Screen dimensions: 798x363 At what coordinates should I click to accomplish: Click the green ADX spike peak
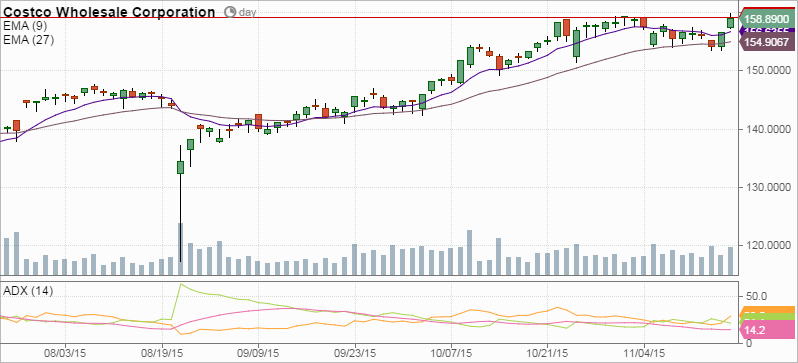point(181,284)
